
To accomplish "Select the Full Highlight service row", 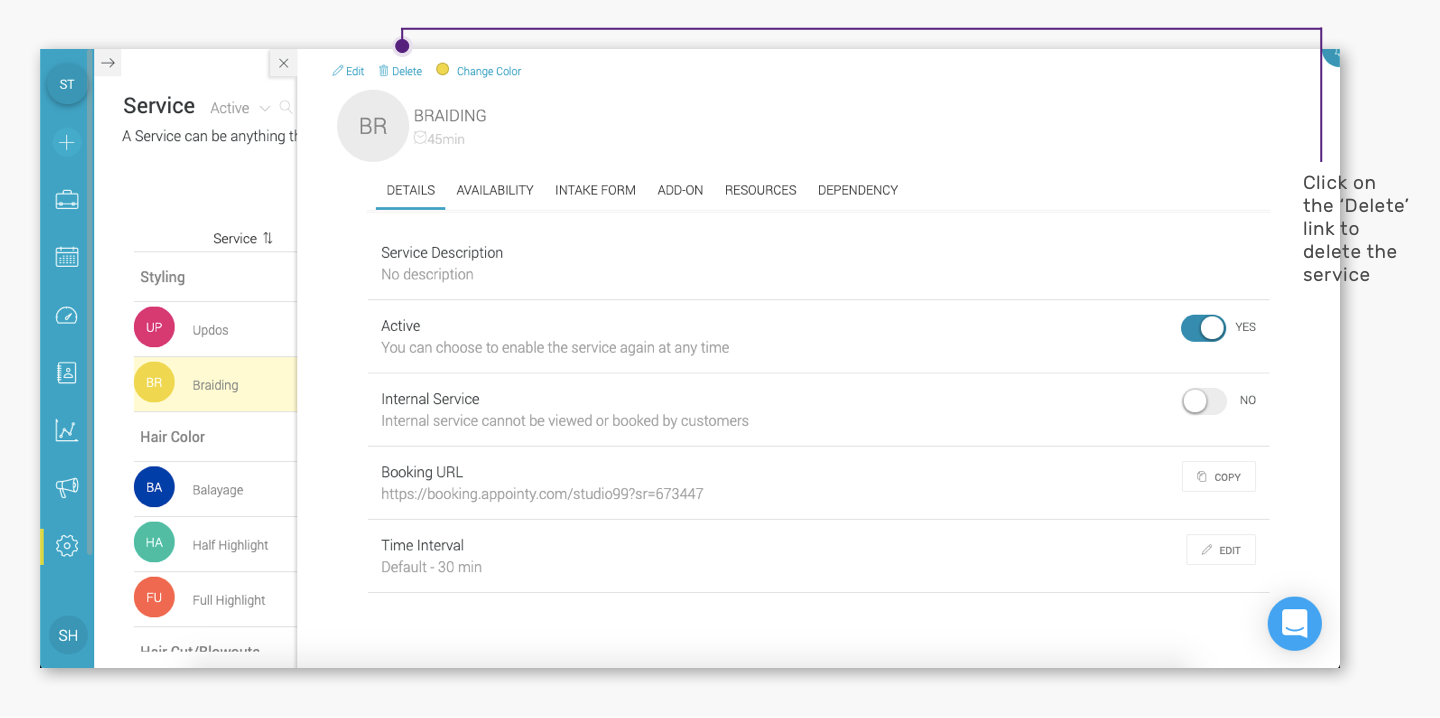I will point(215,599).
